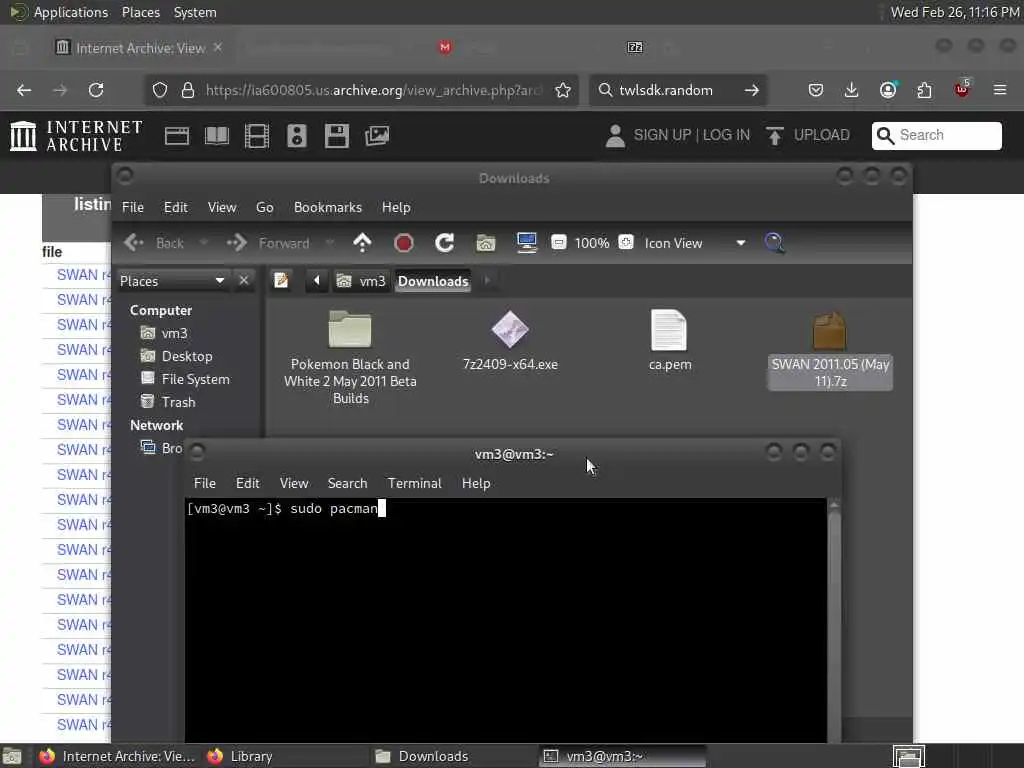Open Terminal menu in terminal window

click(x=415, y=483)
